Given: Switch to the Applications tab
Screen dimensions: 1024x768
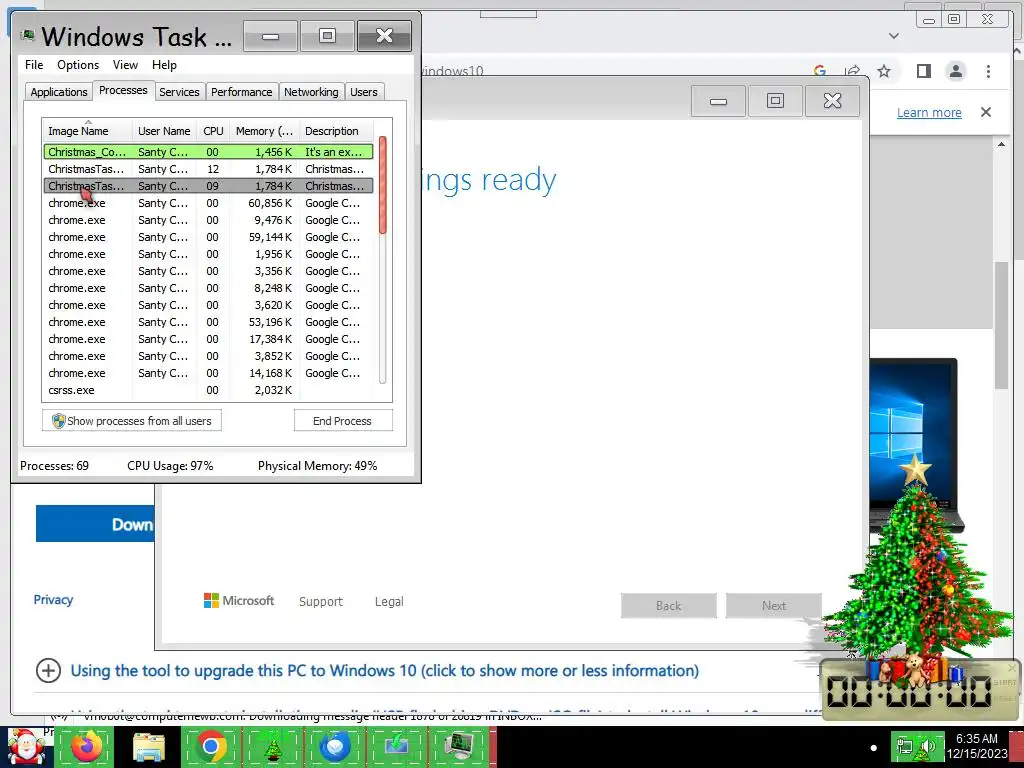Looking at the screenshot, I should [59, 92].
